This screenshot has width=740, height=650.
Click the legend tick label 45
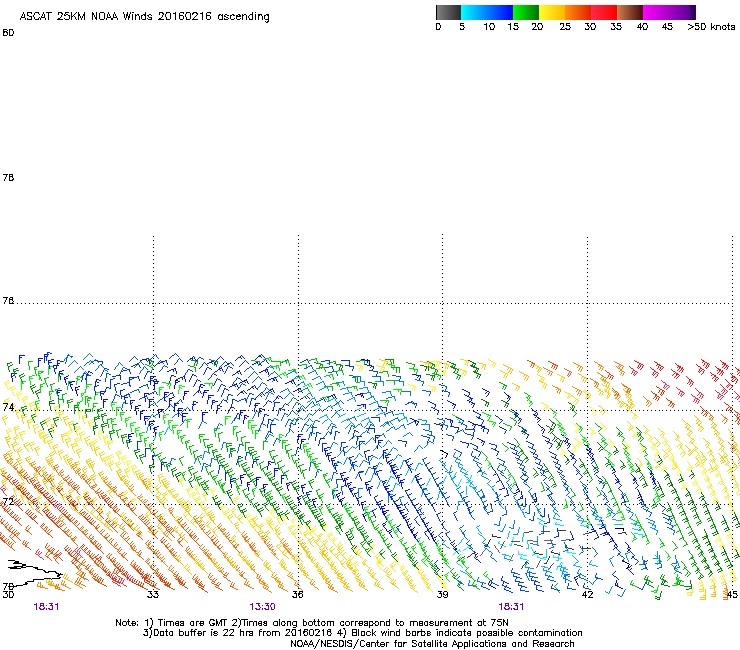(667, 27)
